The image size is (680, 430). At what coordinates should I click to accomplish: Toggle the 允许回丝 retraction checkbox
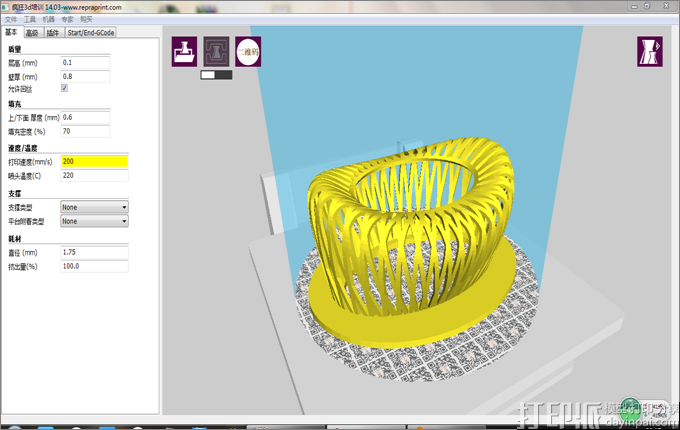[65, 89]
